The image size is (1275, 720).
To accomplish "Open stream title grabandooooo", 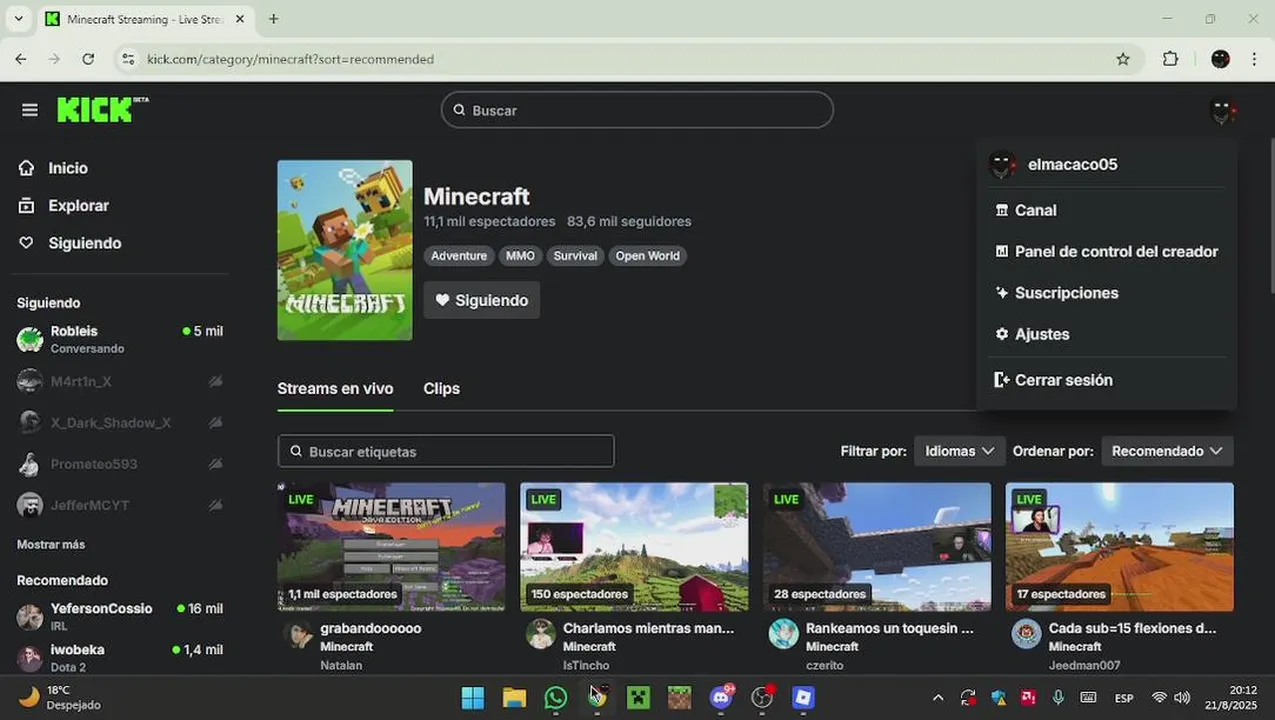I will click(x=370, y=628).
